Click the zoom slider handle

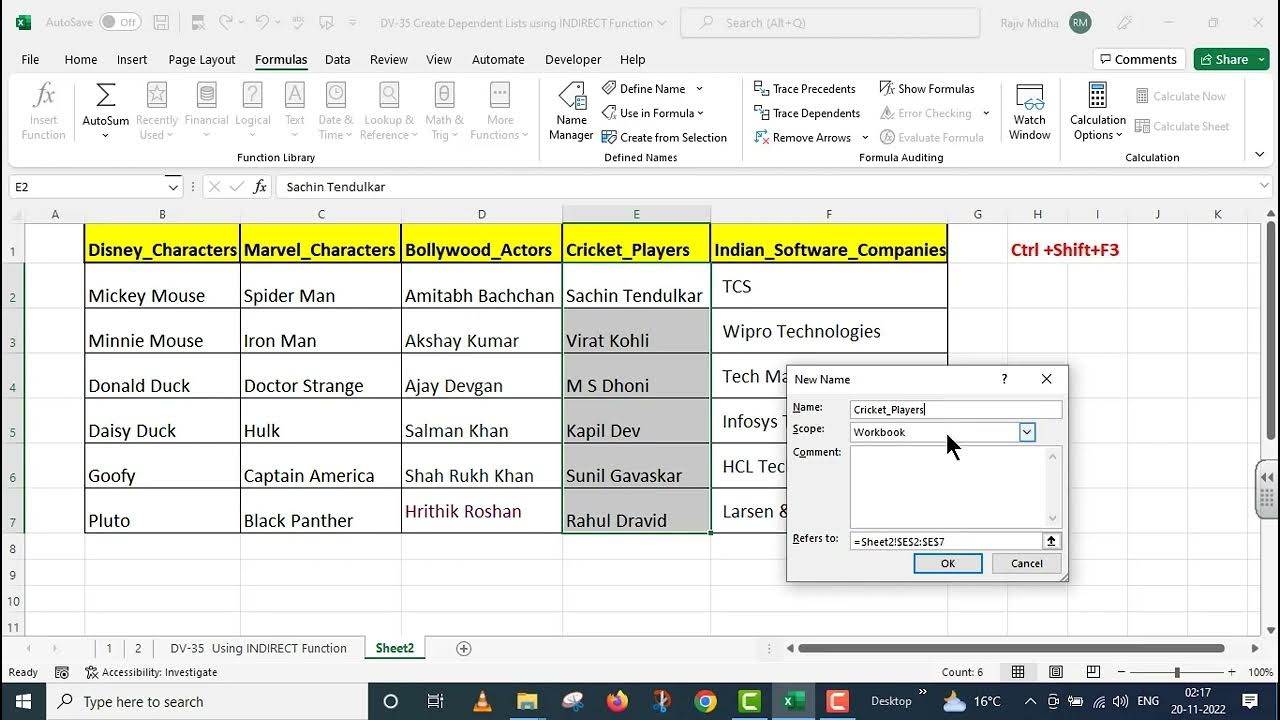coord(1177,672)
